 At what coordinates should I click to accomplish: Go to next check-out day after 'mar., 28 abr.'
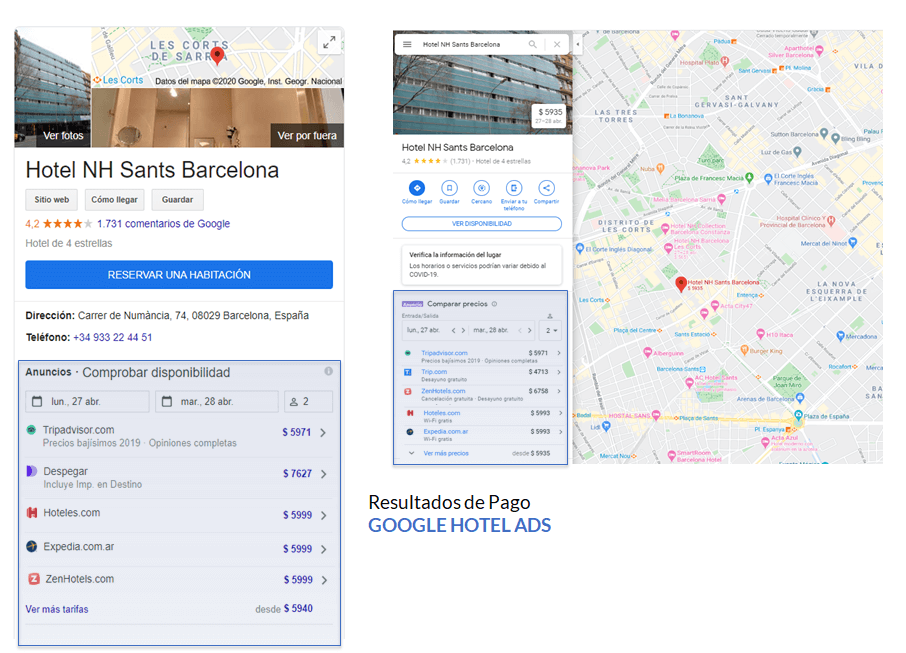(x=529, y=331)
